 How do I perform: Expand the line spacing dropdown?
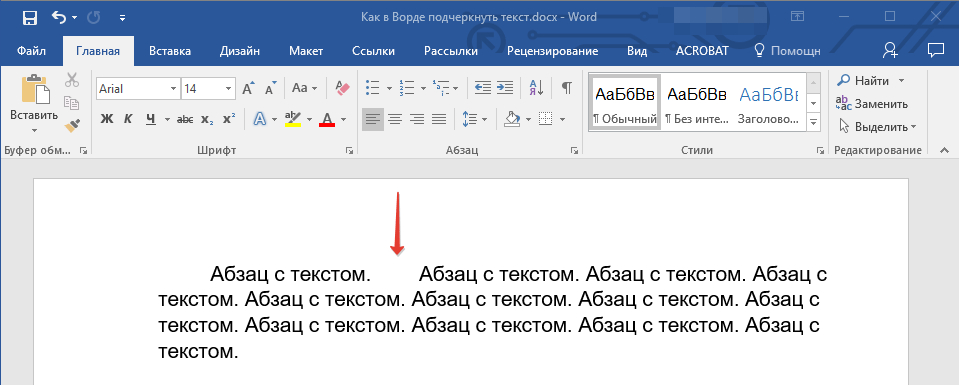tap(484, 119)
